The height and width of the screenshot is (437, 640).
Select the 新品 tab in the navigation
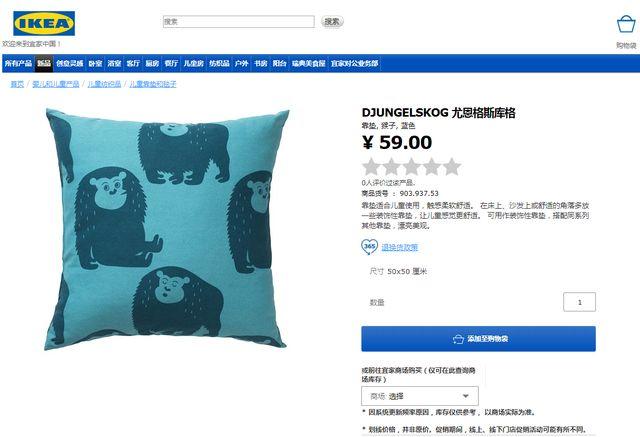coord(44,63)
